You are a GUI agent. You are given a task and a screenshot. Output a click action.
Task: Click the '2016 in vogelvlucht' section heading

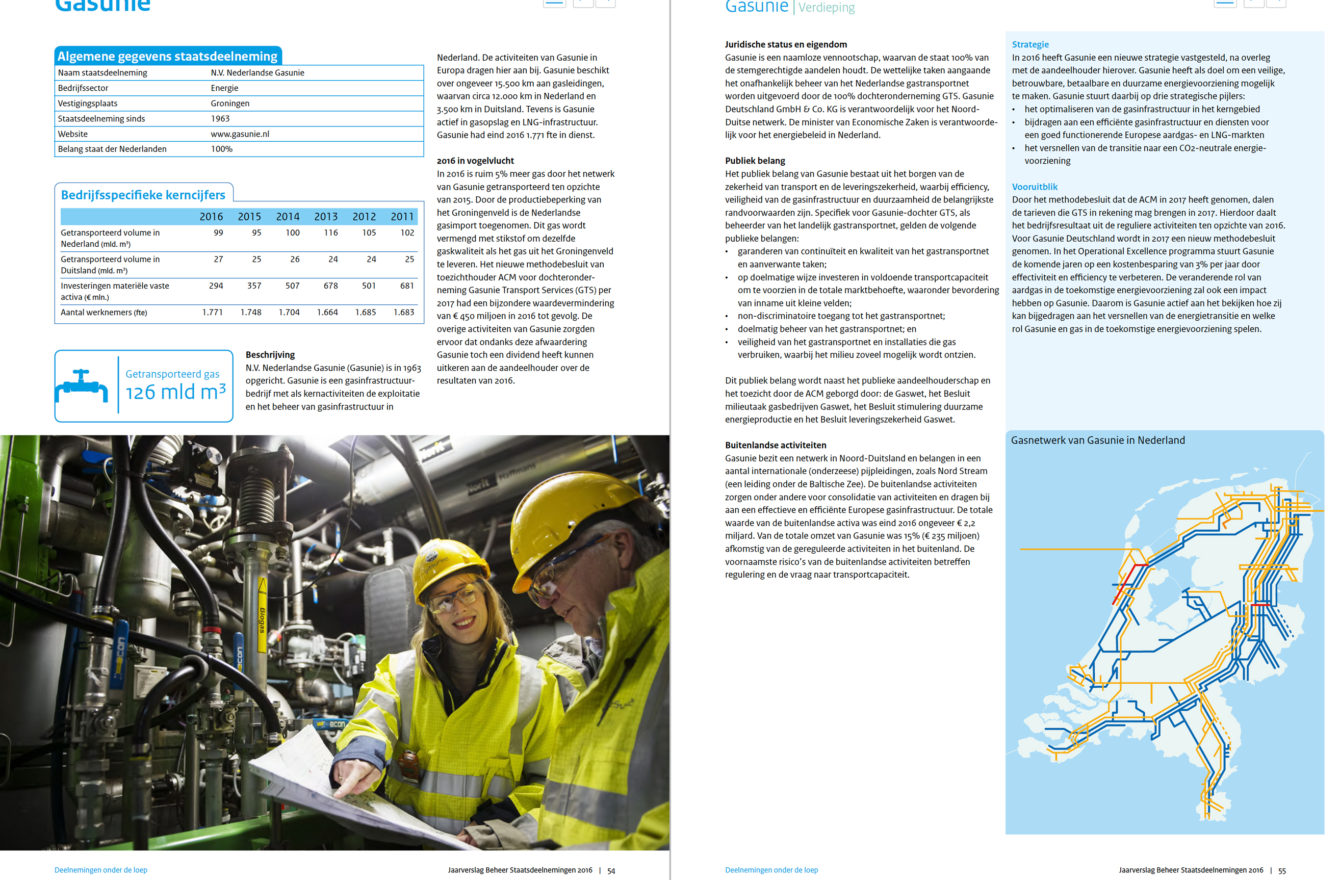click(x=476, y=160)
